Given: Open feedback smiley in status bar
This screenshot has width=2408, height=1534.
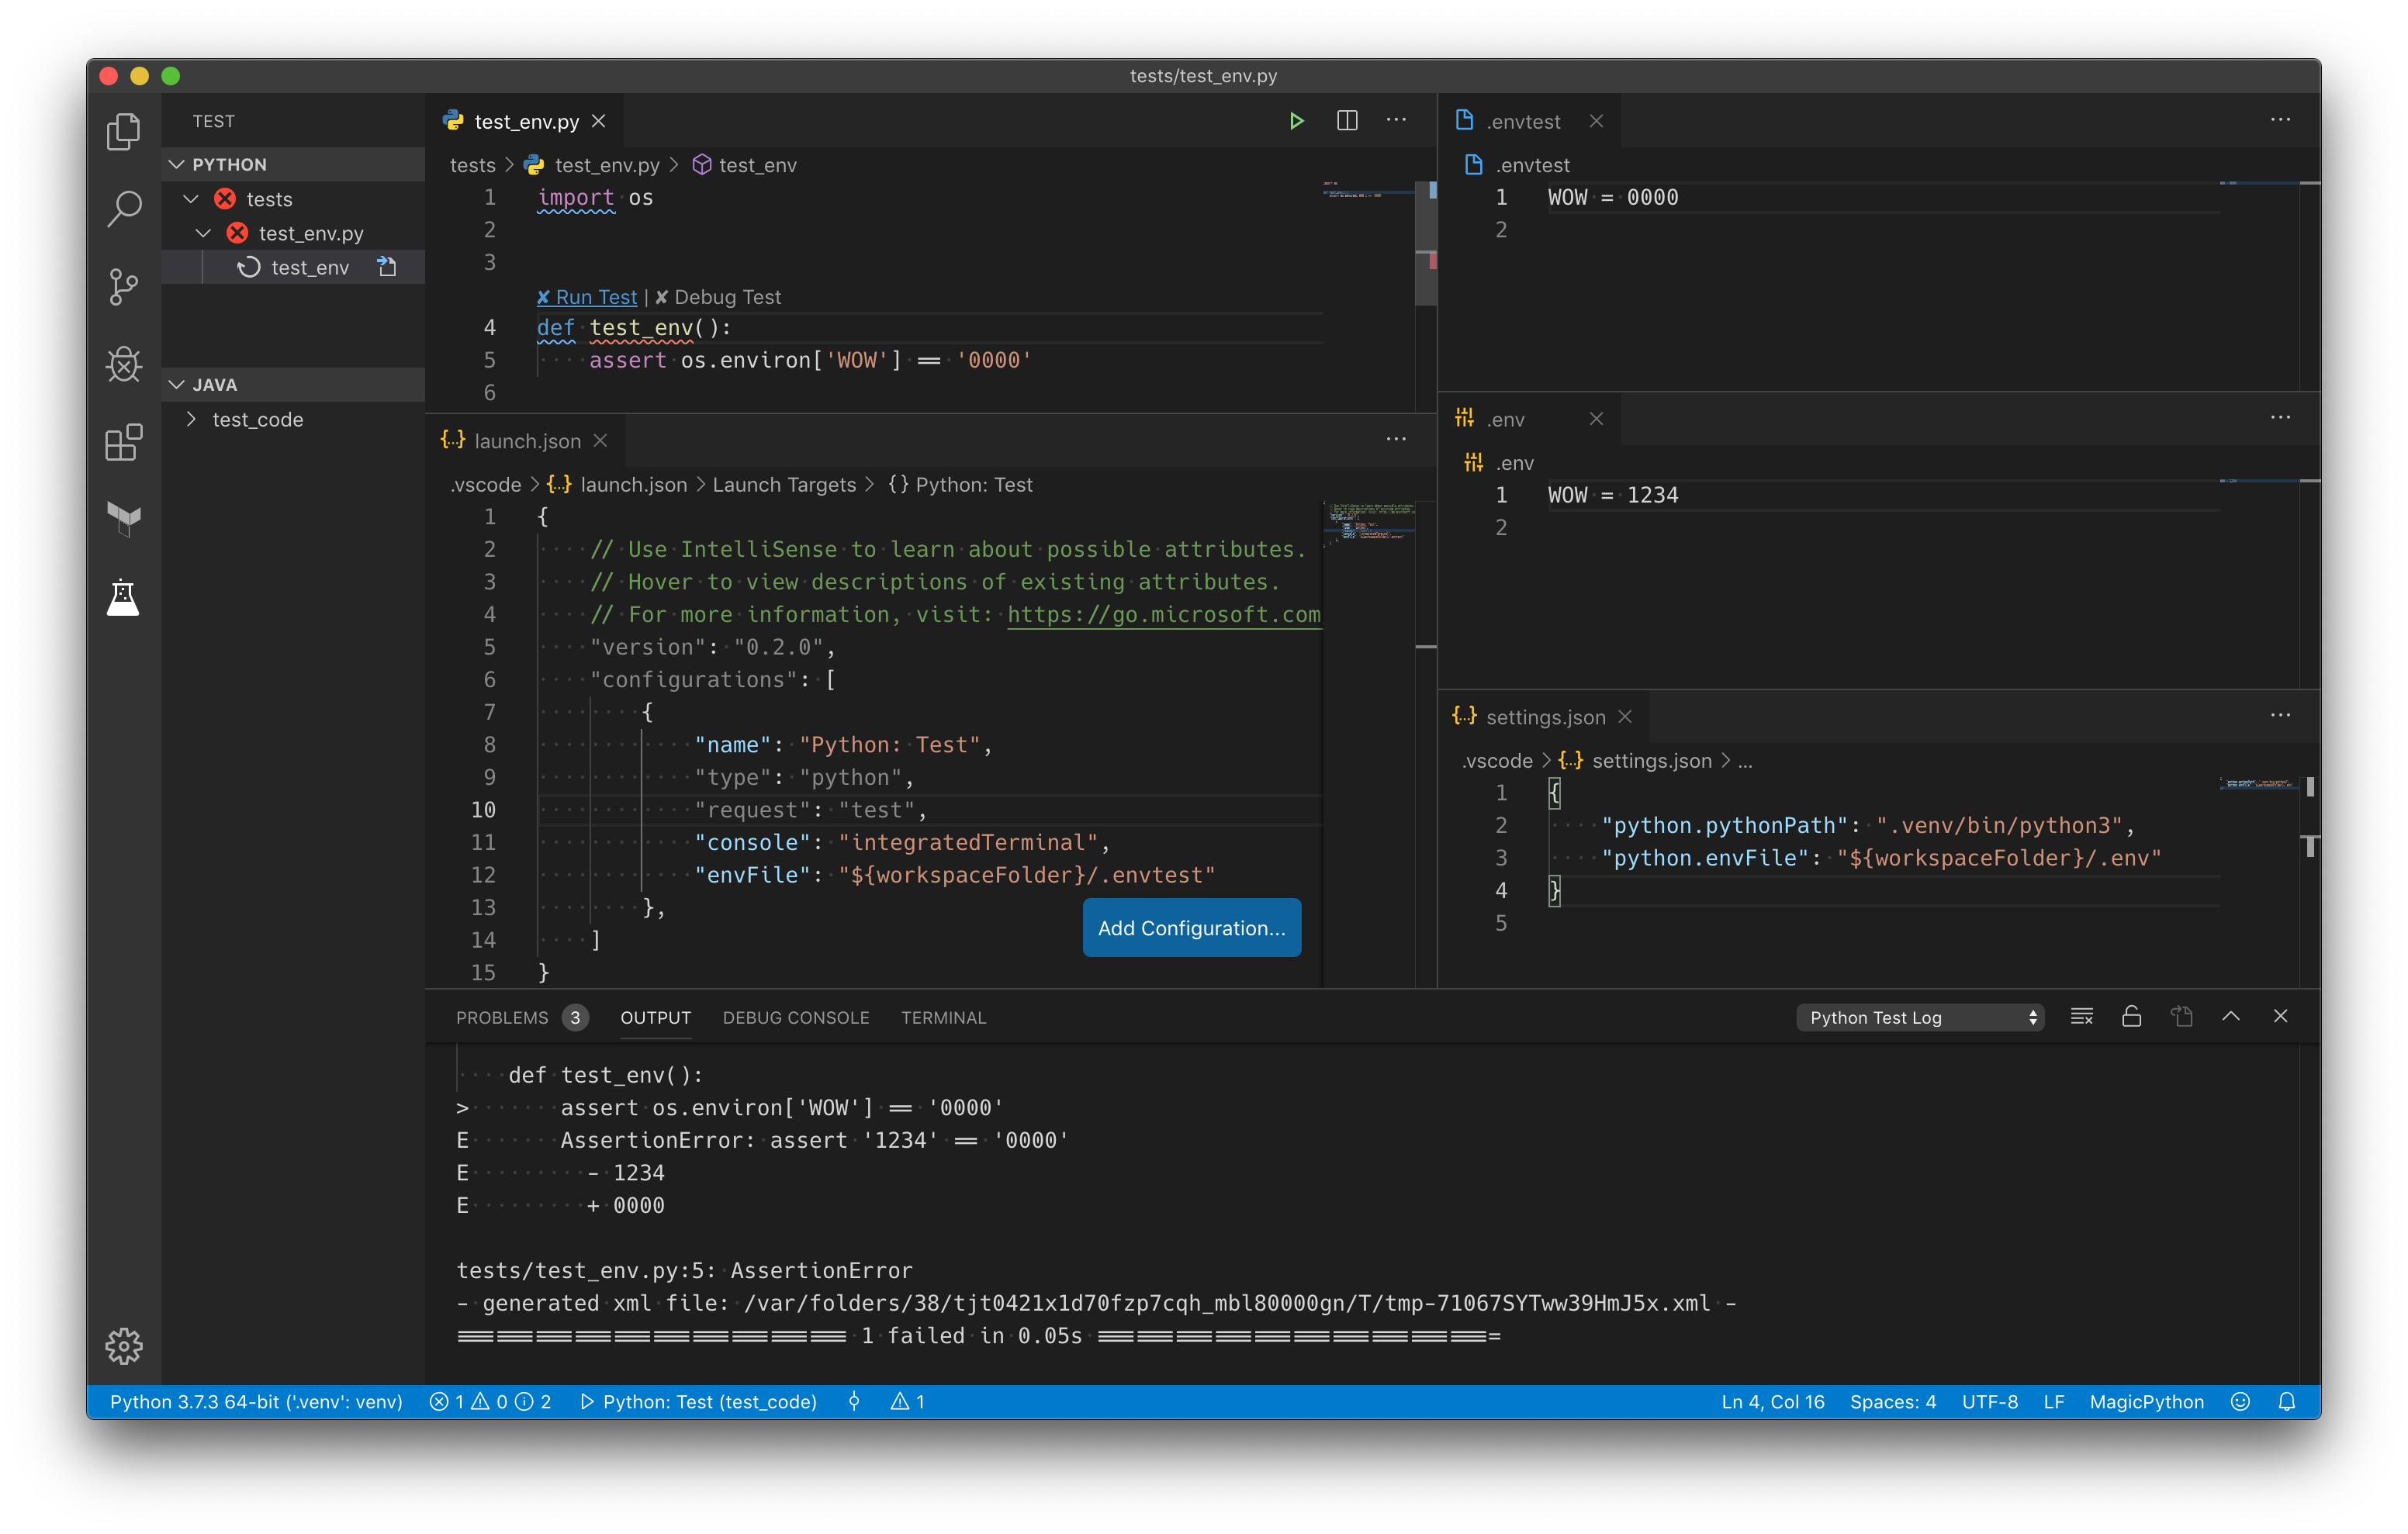Looking at the screenshot, I should coord(2240,1402).
